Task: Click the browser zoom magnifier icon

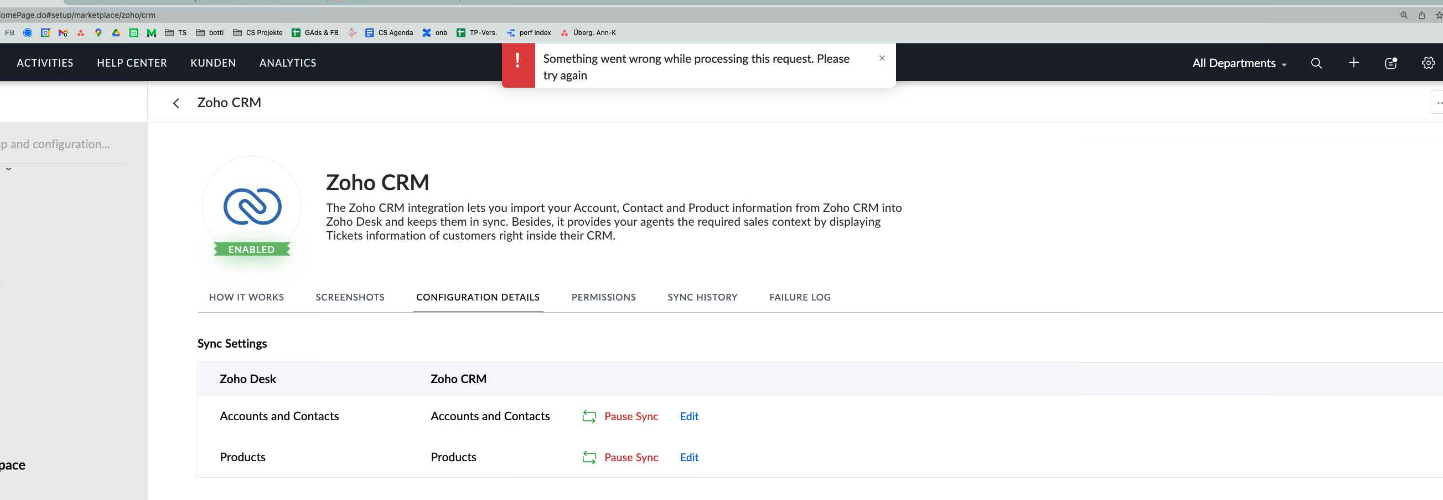Action: tap(1404, 15)
